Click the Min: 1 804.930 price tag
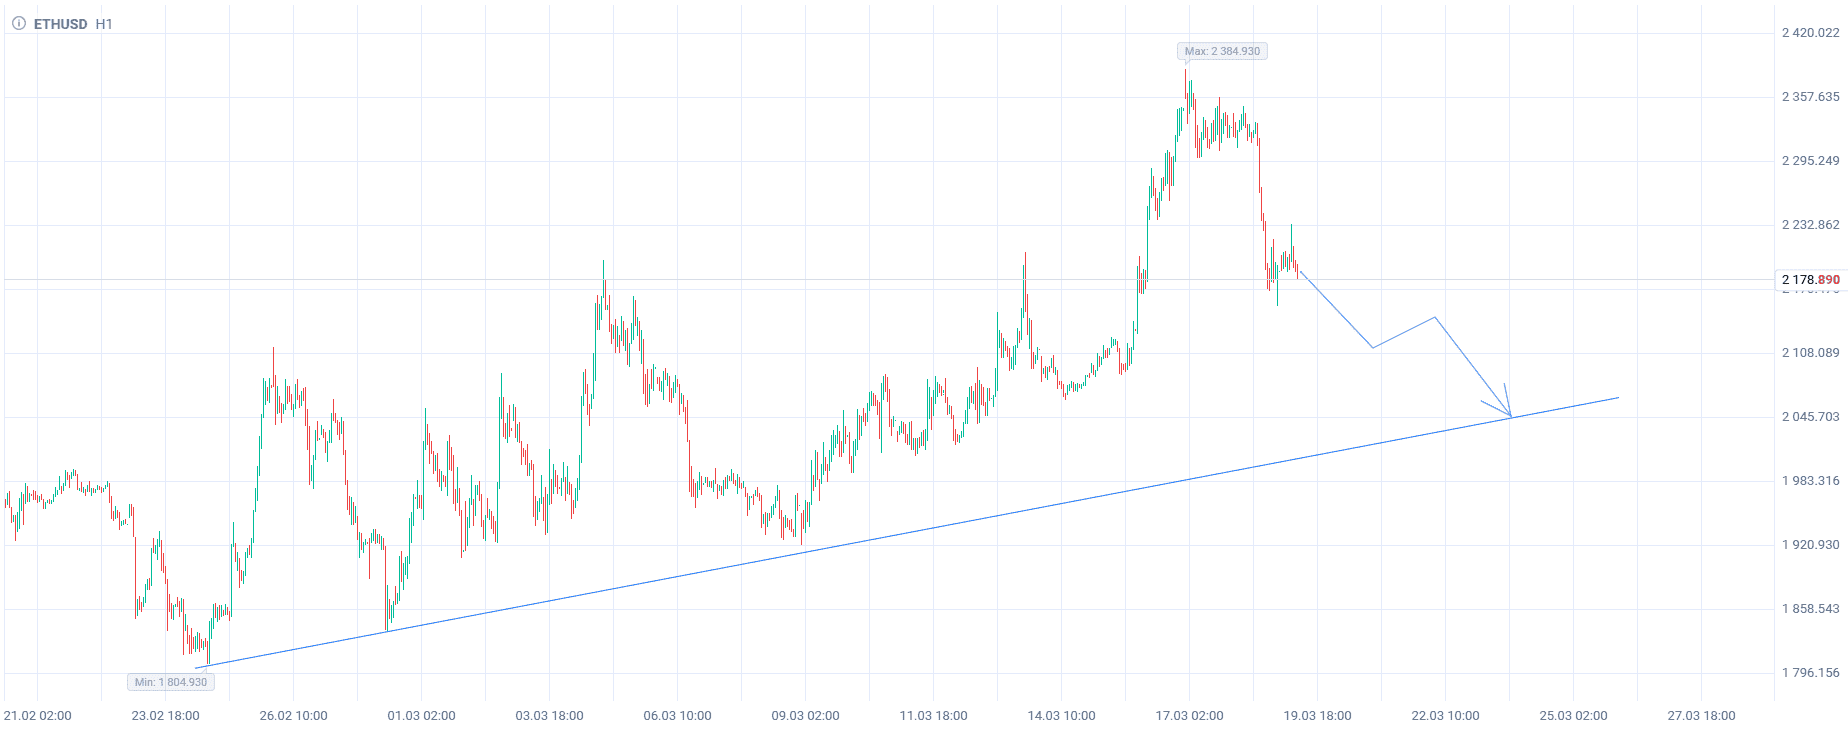Viewport: 1848px width, 729px height. click(x=171, y=682)
